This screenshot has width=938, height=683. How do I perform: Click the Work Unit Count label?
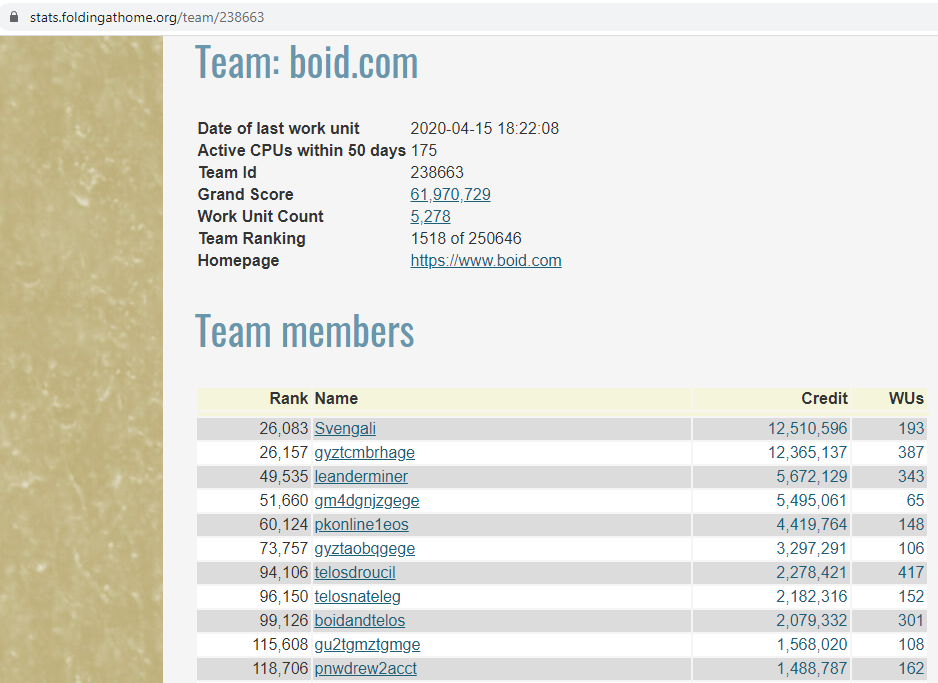pos(260,217)
